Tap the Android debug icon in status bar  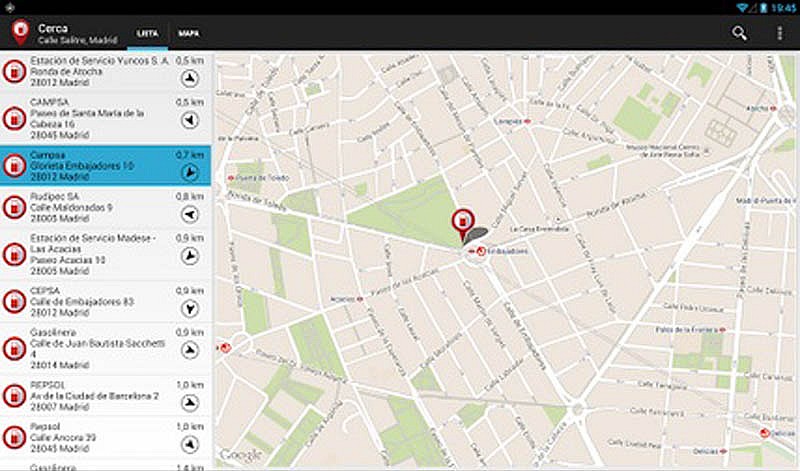9,7
